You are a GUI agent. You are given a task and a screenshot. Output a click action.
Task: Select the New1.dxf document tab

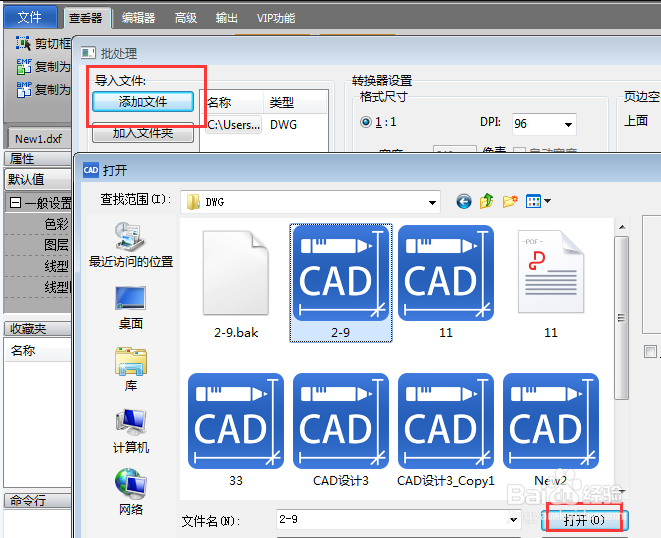pyautogui.click(x=38, y=138)
